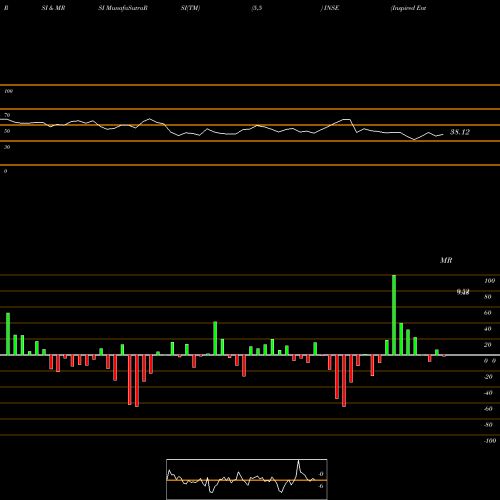Viewport: 500px width, 500px height.
Task: Click the -100 axis label on the MR panel
Action: (x=490, y=441)
